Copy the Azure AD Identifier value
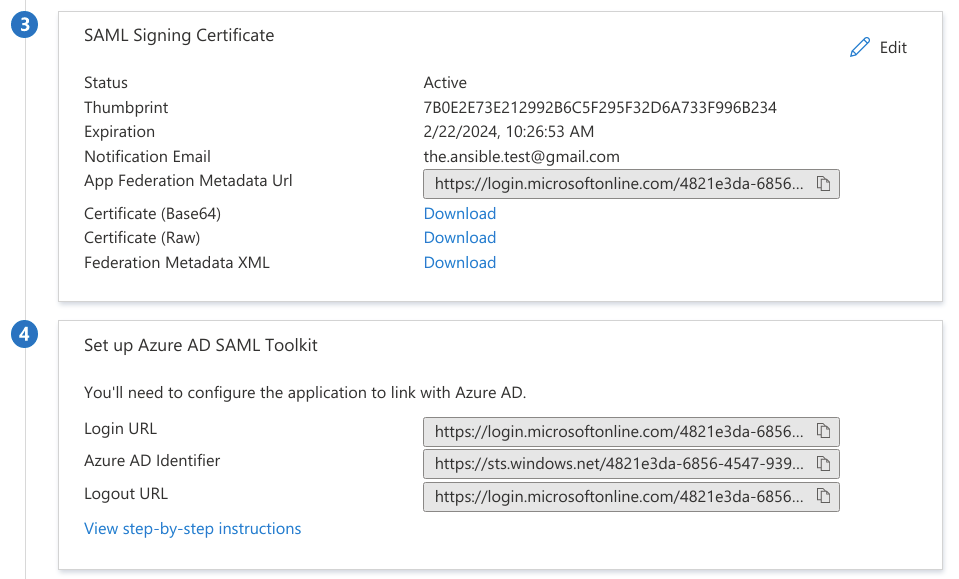The image size is (959, 579). pos(823,464)
